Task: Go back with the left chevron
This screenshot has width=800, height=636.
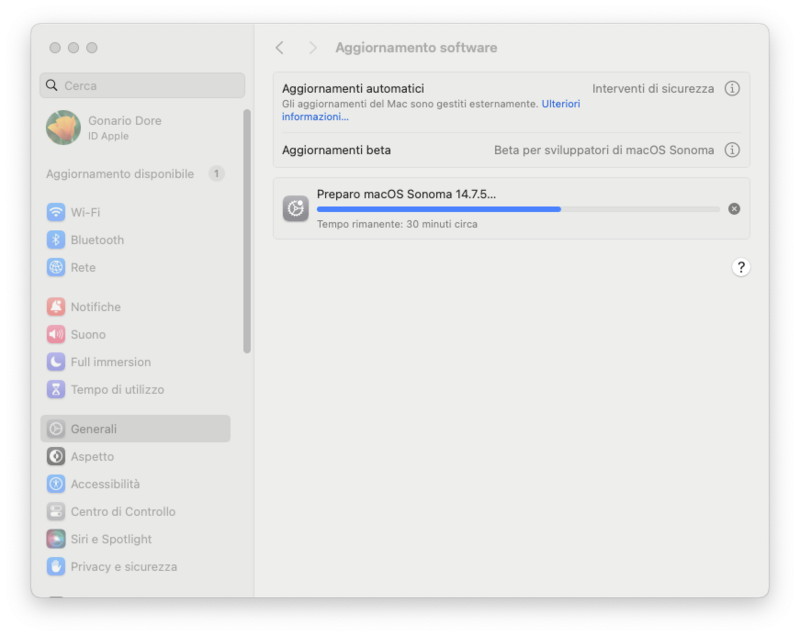Action: (280, 48)
